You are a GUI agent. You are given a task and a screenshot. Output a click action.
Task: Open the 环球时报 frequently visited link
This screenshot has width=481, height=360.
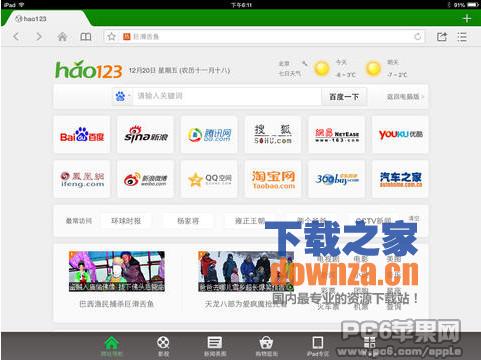pyautogui.click(x=126, y=221)
